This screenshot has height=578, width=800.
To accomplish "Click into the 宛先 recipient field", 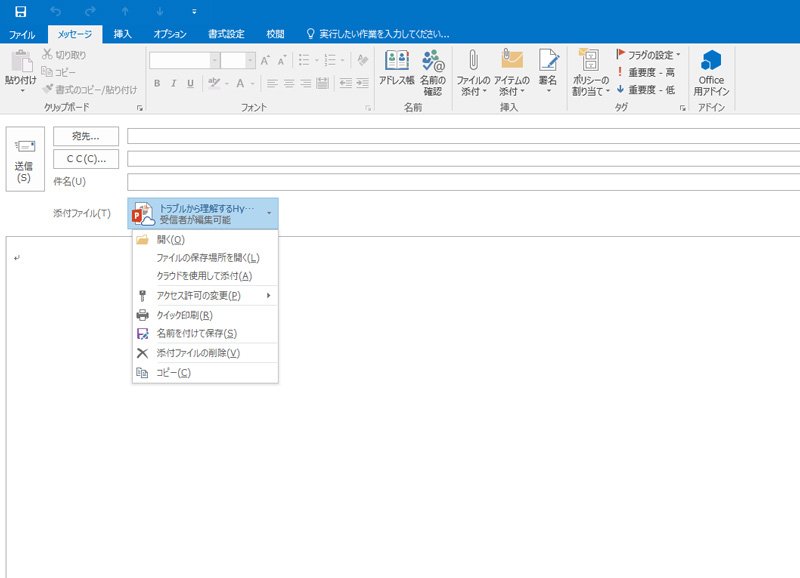I will 463,136.
